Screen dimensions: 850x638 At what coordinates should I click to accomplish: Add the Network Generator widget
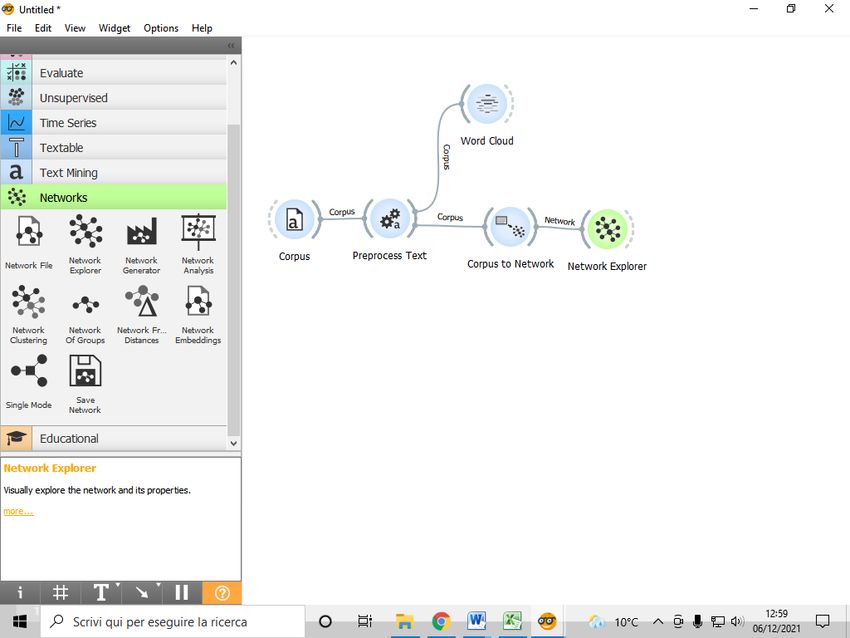(x=141, y=244)
